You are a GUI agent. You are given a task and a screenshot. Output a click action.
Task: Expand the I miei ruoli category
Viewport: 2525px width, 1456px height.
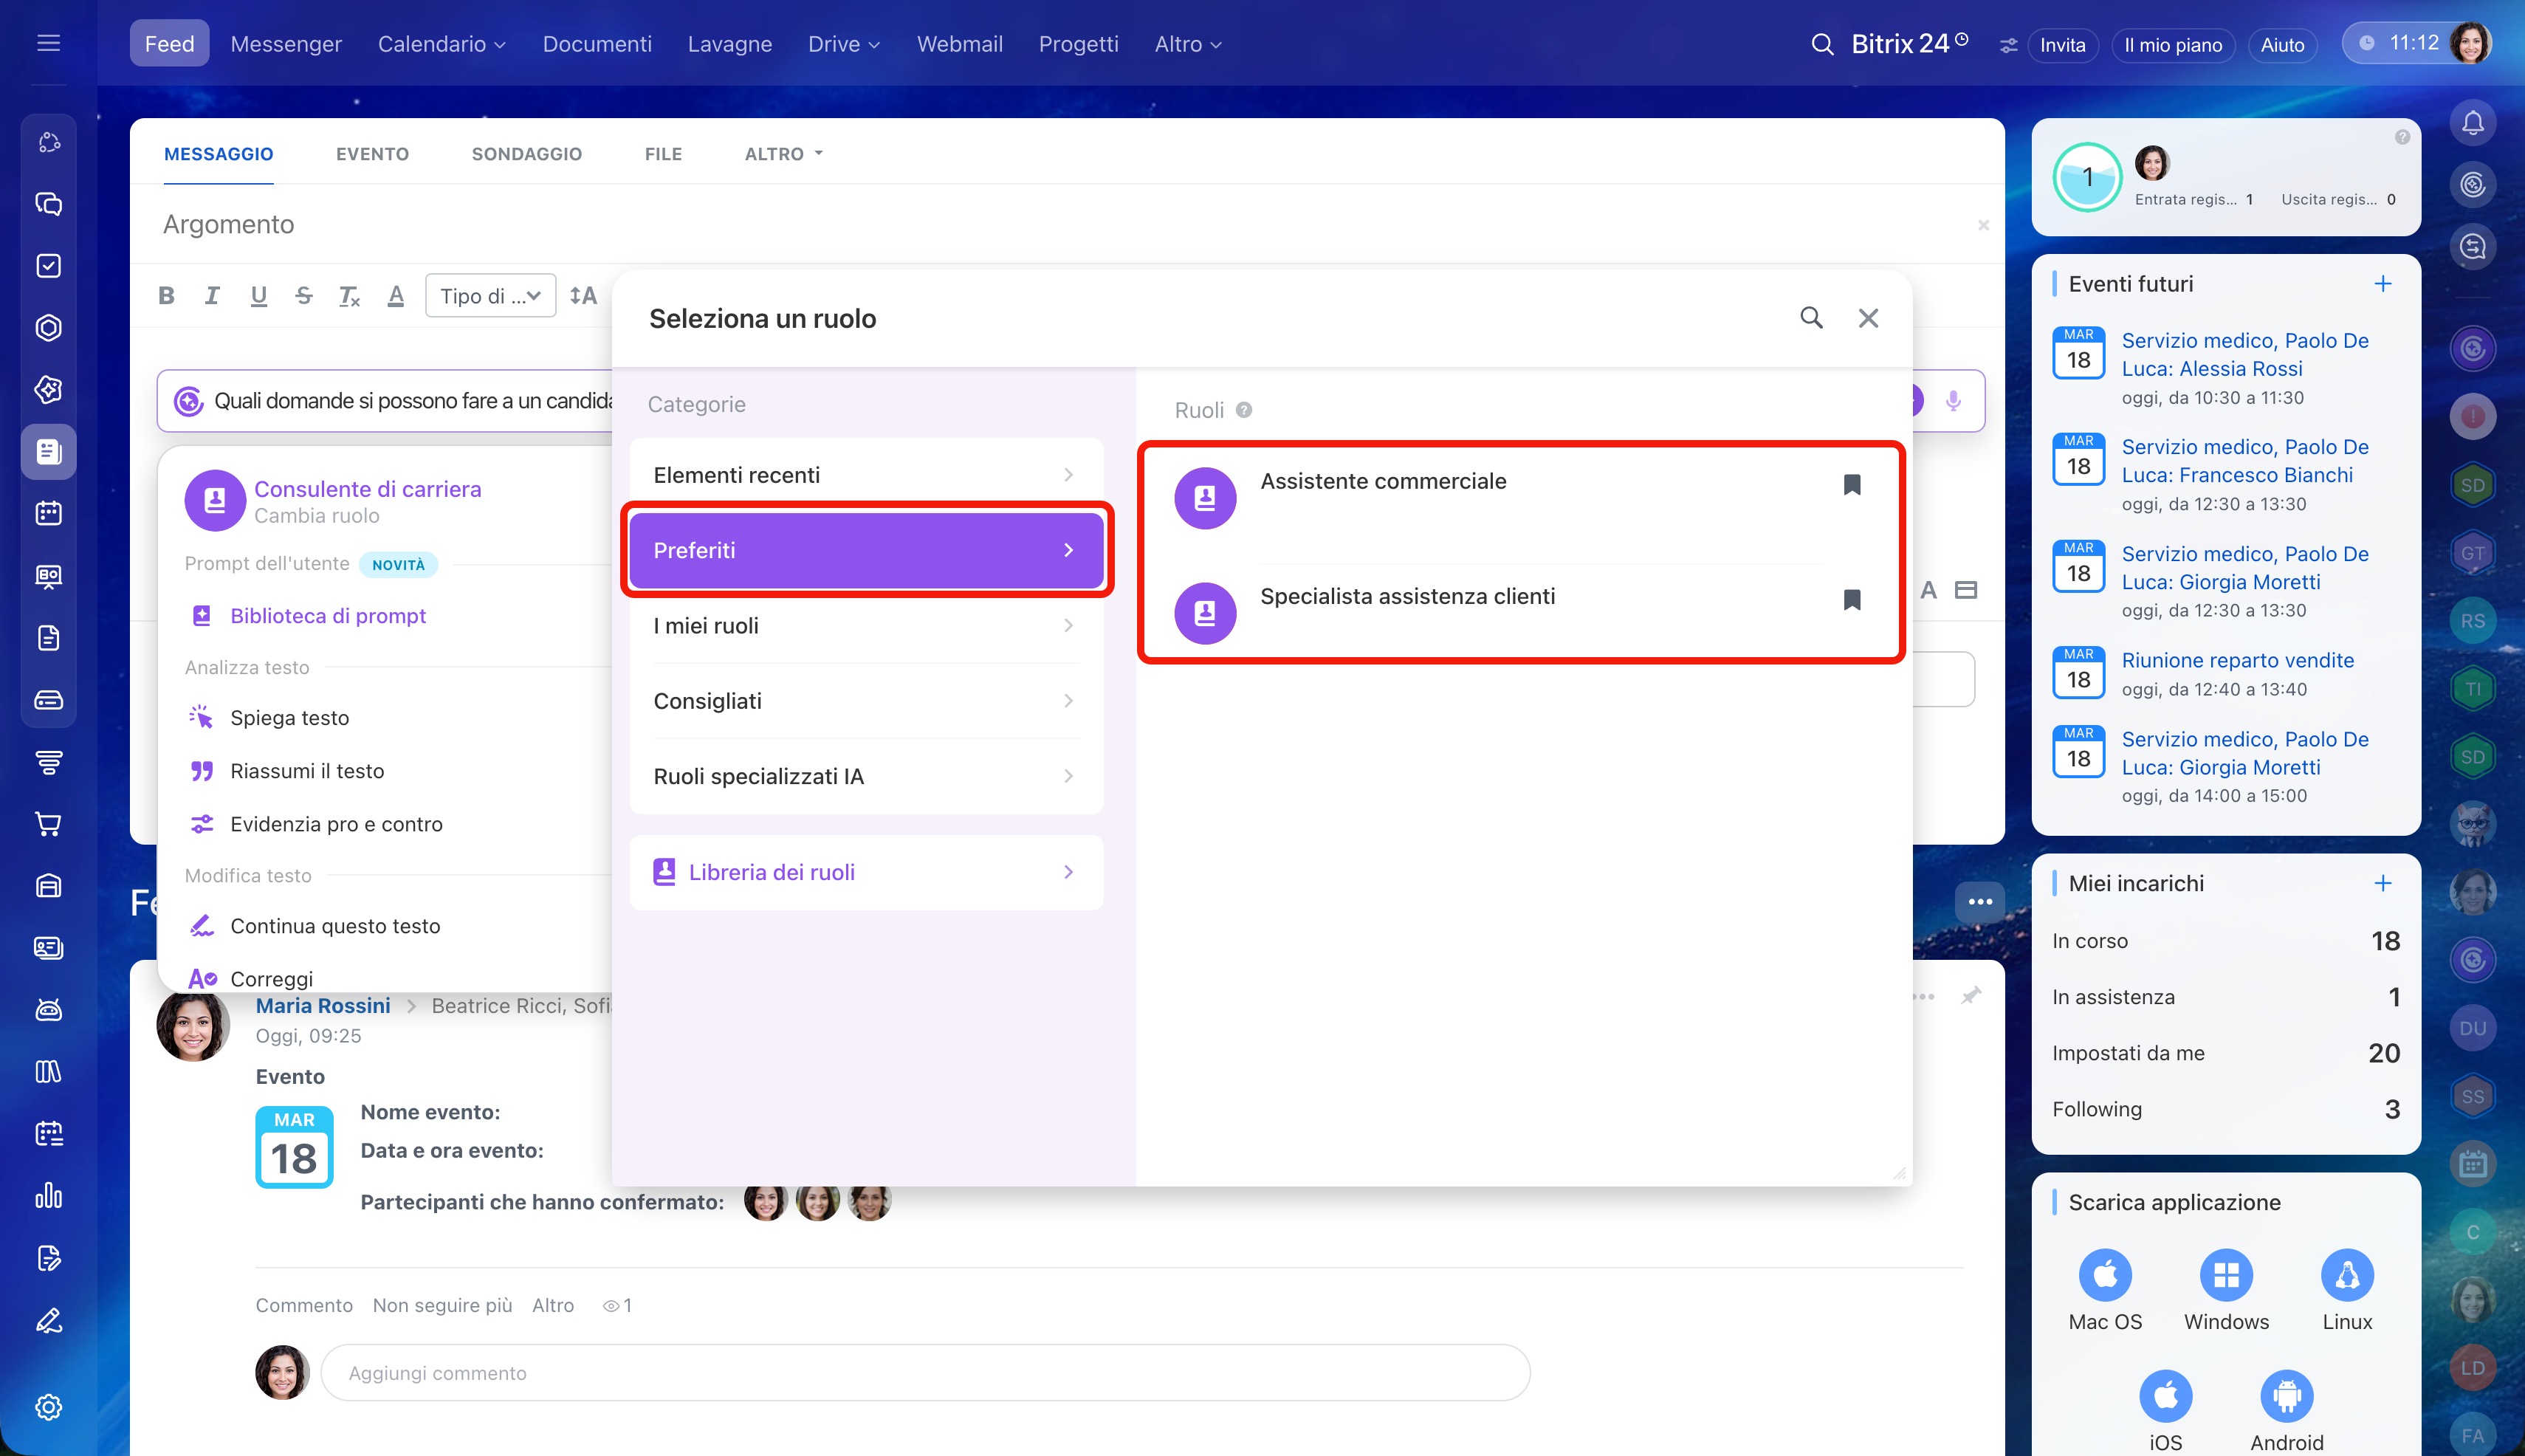[865, 626]
